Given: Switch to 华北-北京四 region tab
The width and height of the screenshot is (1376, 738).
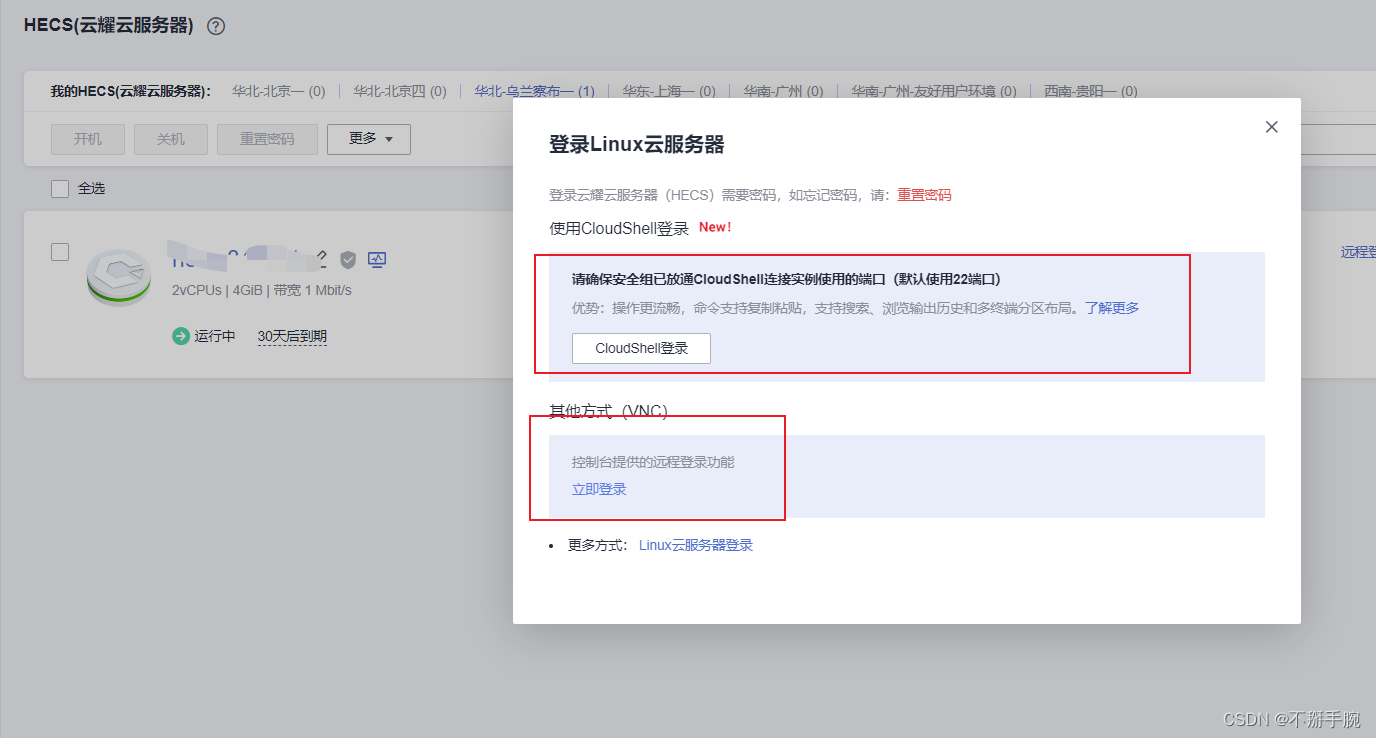Looking at the screenshot, I should [x=400, y=91].
